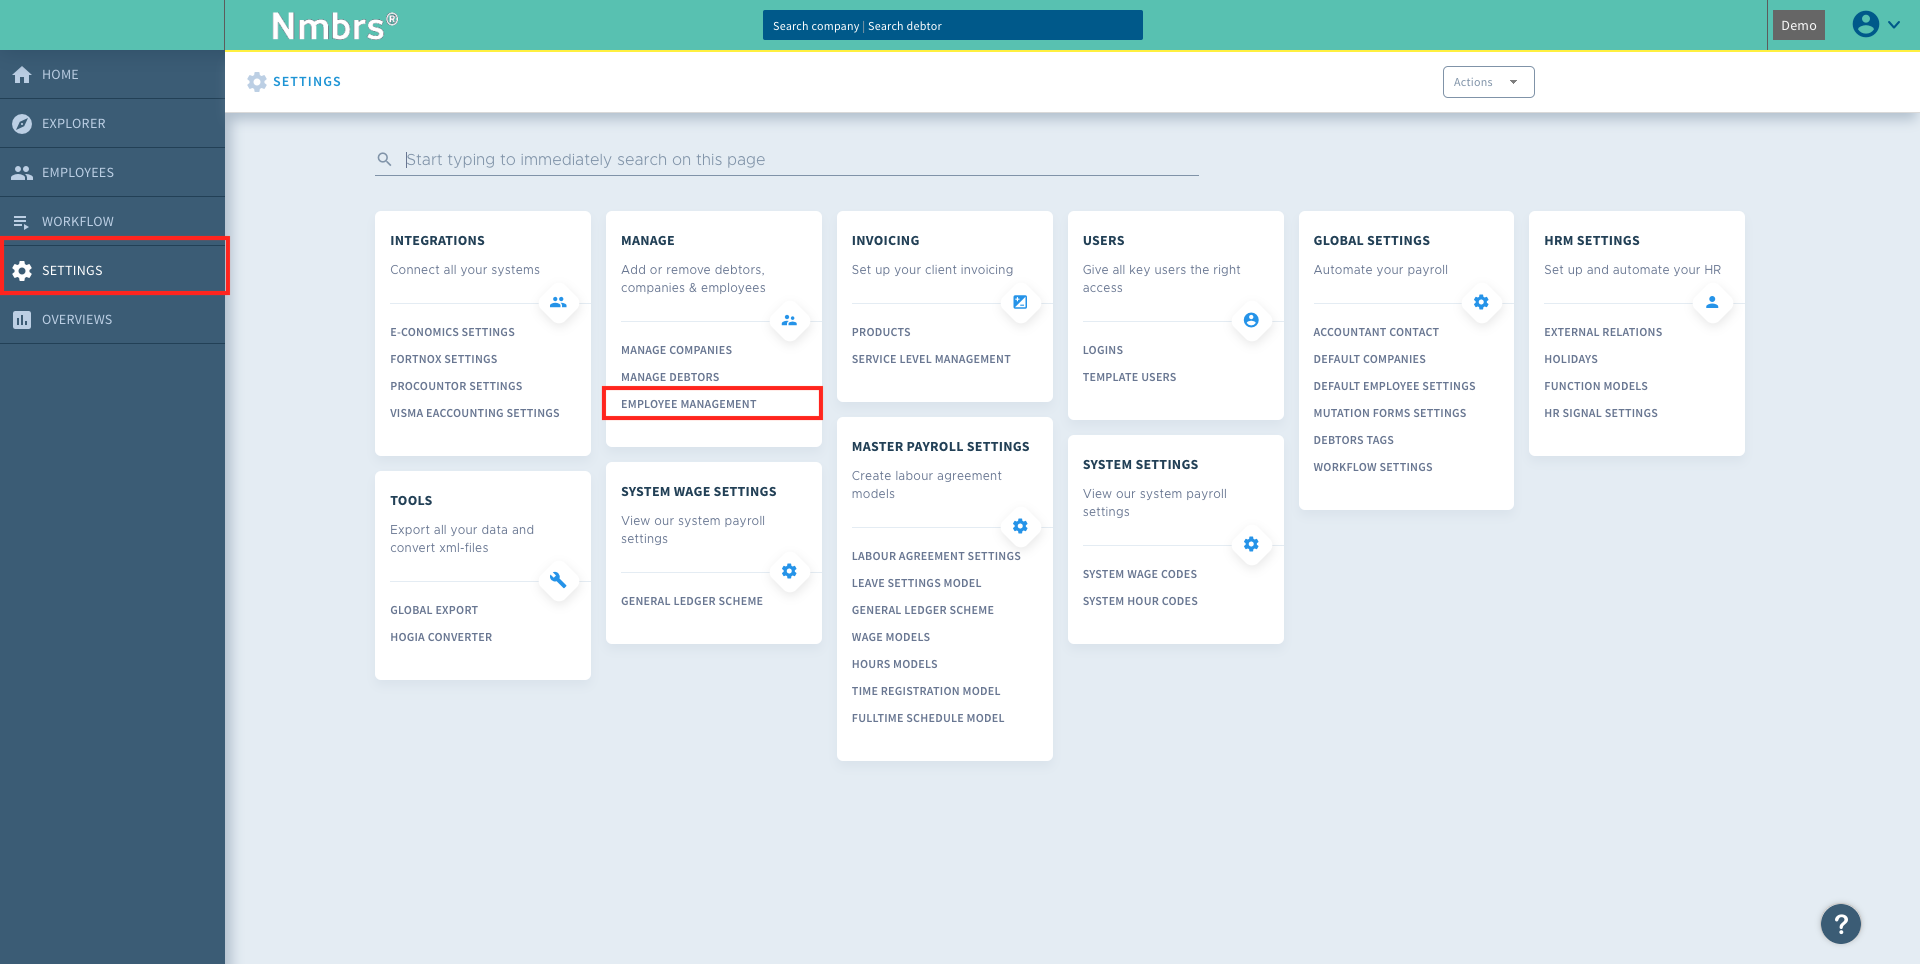Open Visma eAccounting Settings link
1920x964 pixels.
(474, 413)
